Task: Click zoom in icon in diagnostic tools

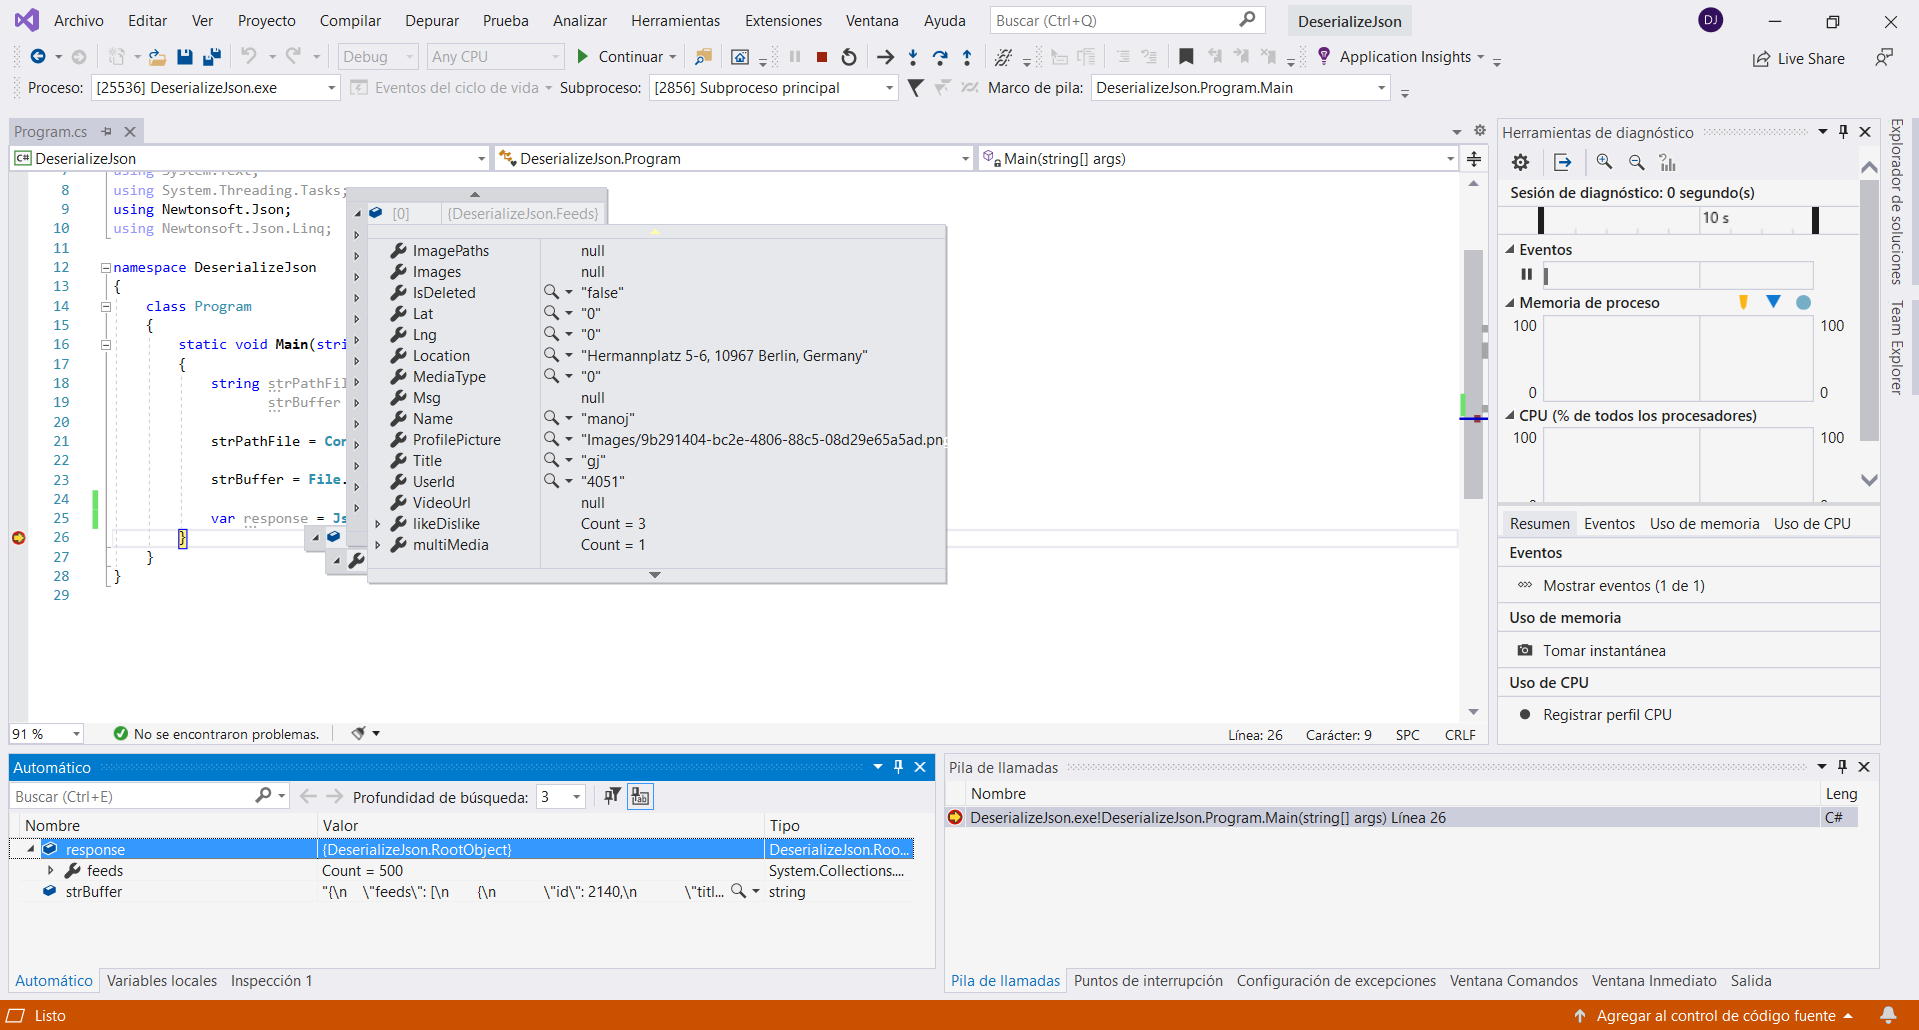Action: [x=1604, y=162]
